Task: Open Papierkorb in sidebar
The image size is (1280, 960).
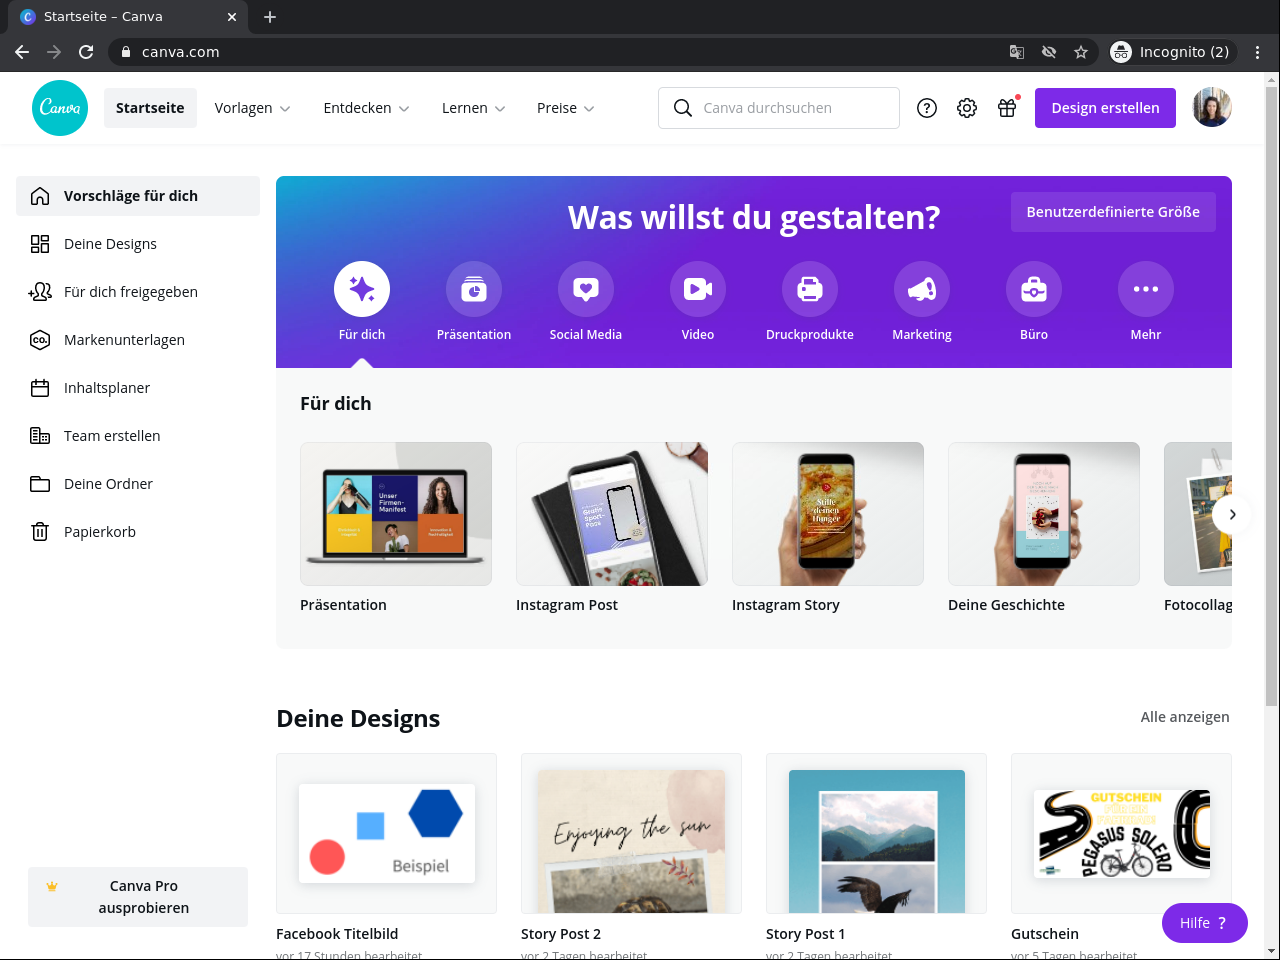Action: click(x=138, y=532)
